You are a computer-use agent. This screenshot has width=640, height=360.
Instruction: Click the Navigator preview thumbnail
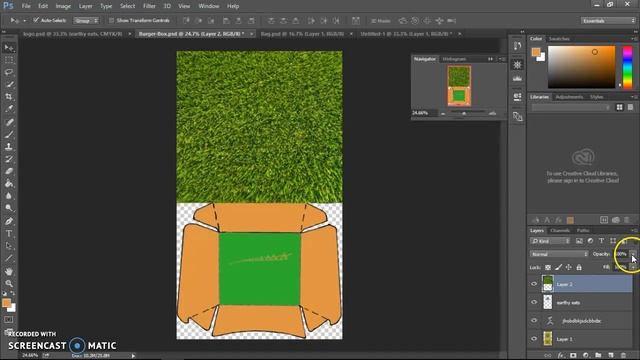459,86
